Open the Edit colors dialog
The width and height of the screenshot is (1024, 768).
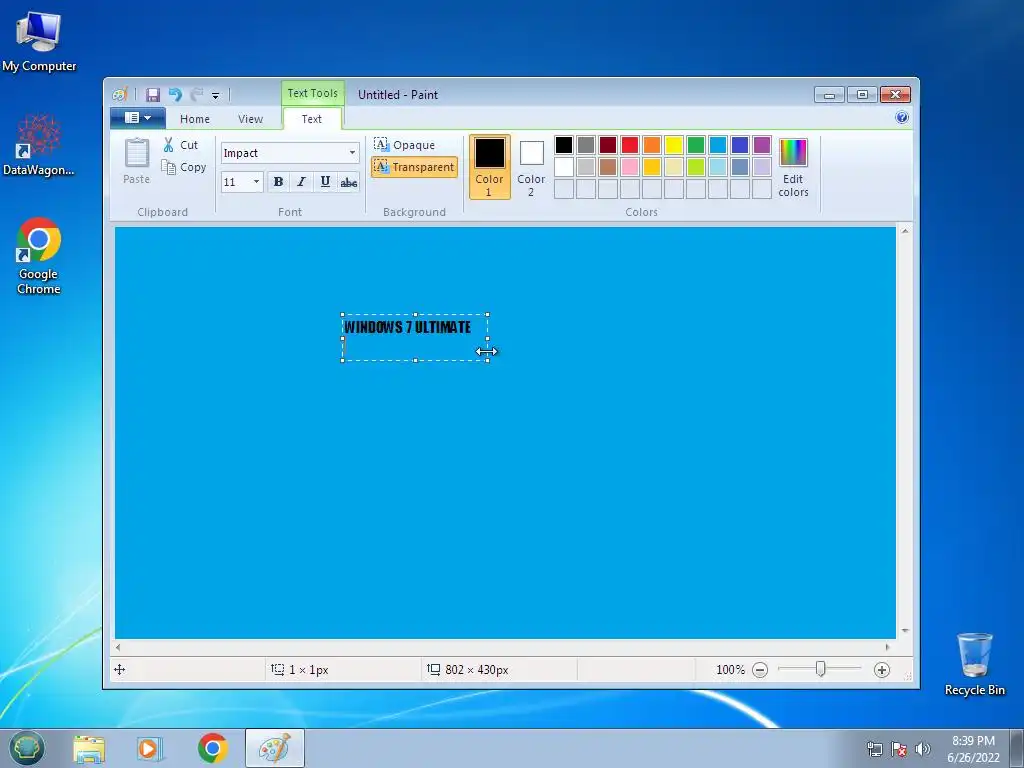[793, 167]
